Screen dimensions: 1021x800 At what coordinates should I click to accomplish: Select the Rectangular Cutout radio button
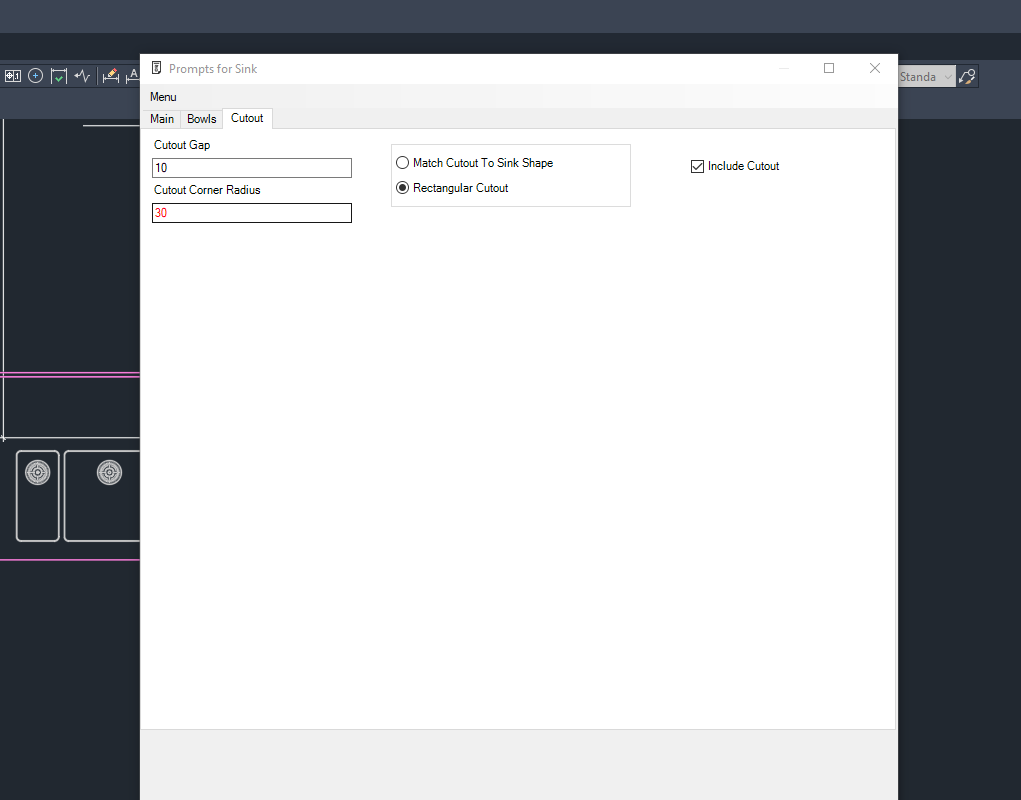(x=402, y=187)
